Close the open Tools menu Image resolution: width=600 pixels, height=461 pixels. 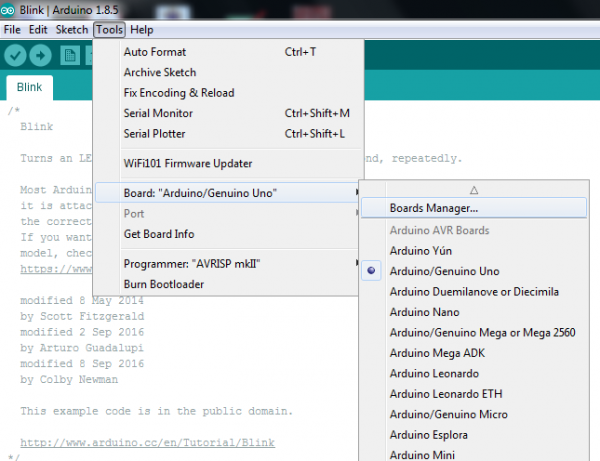(x=109, y=30)
